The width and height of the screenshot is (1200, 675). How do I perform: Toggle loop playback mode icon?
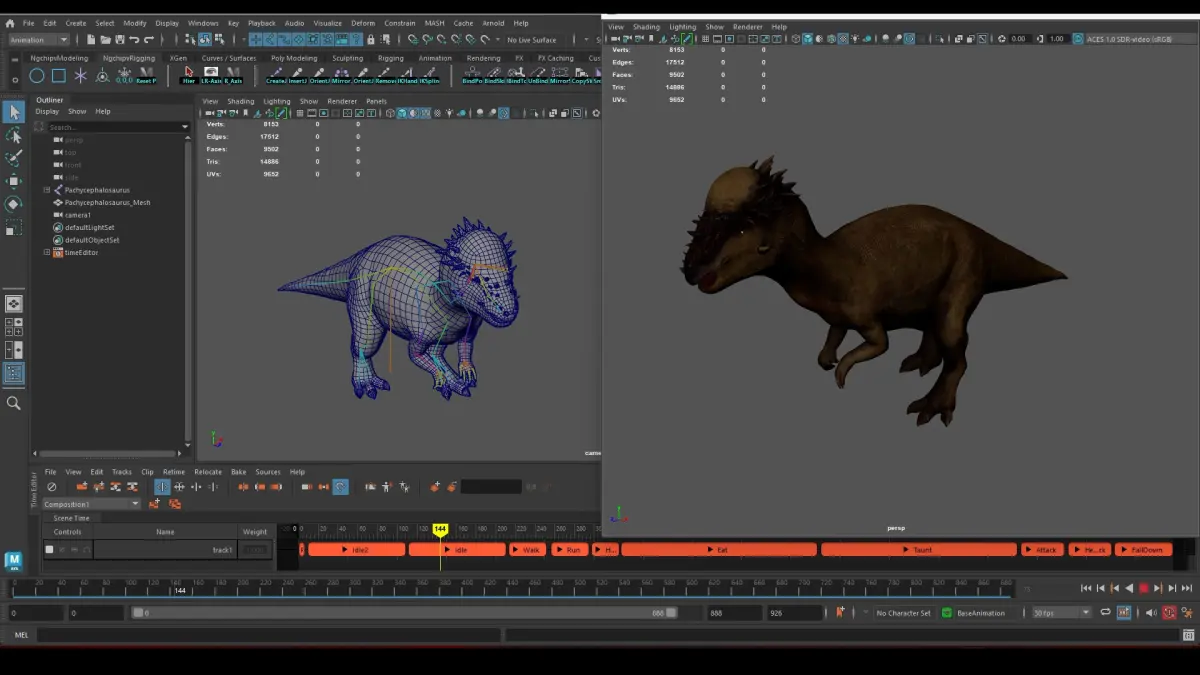[1105, 612]
